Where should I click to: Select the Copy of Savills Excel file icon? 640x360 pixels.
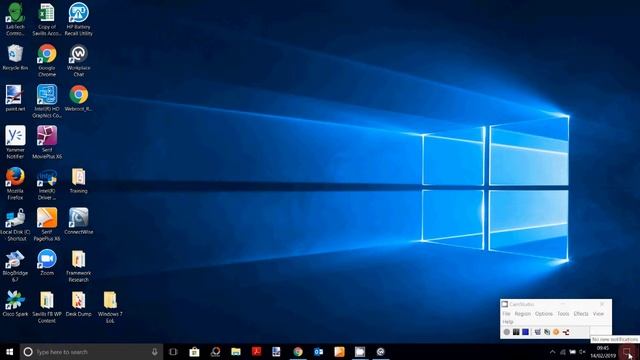[47, 19]
